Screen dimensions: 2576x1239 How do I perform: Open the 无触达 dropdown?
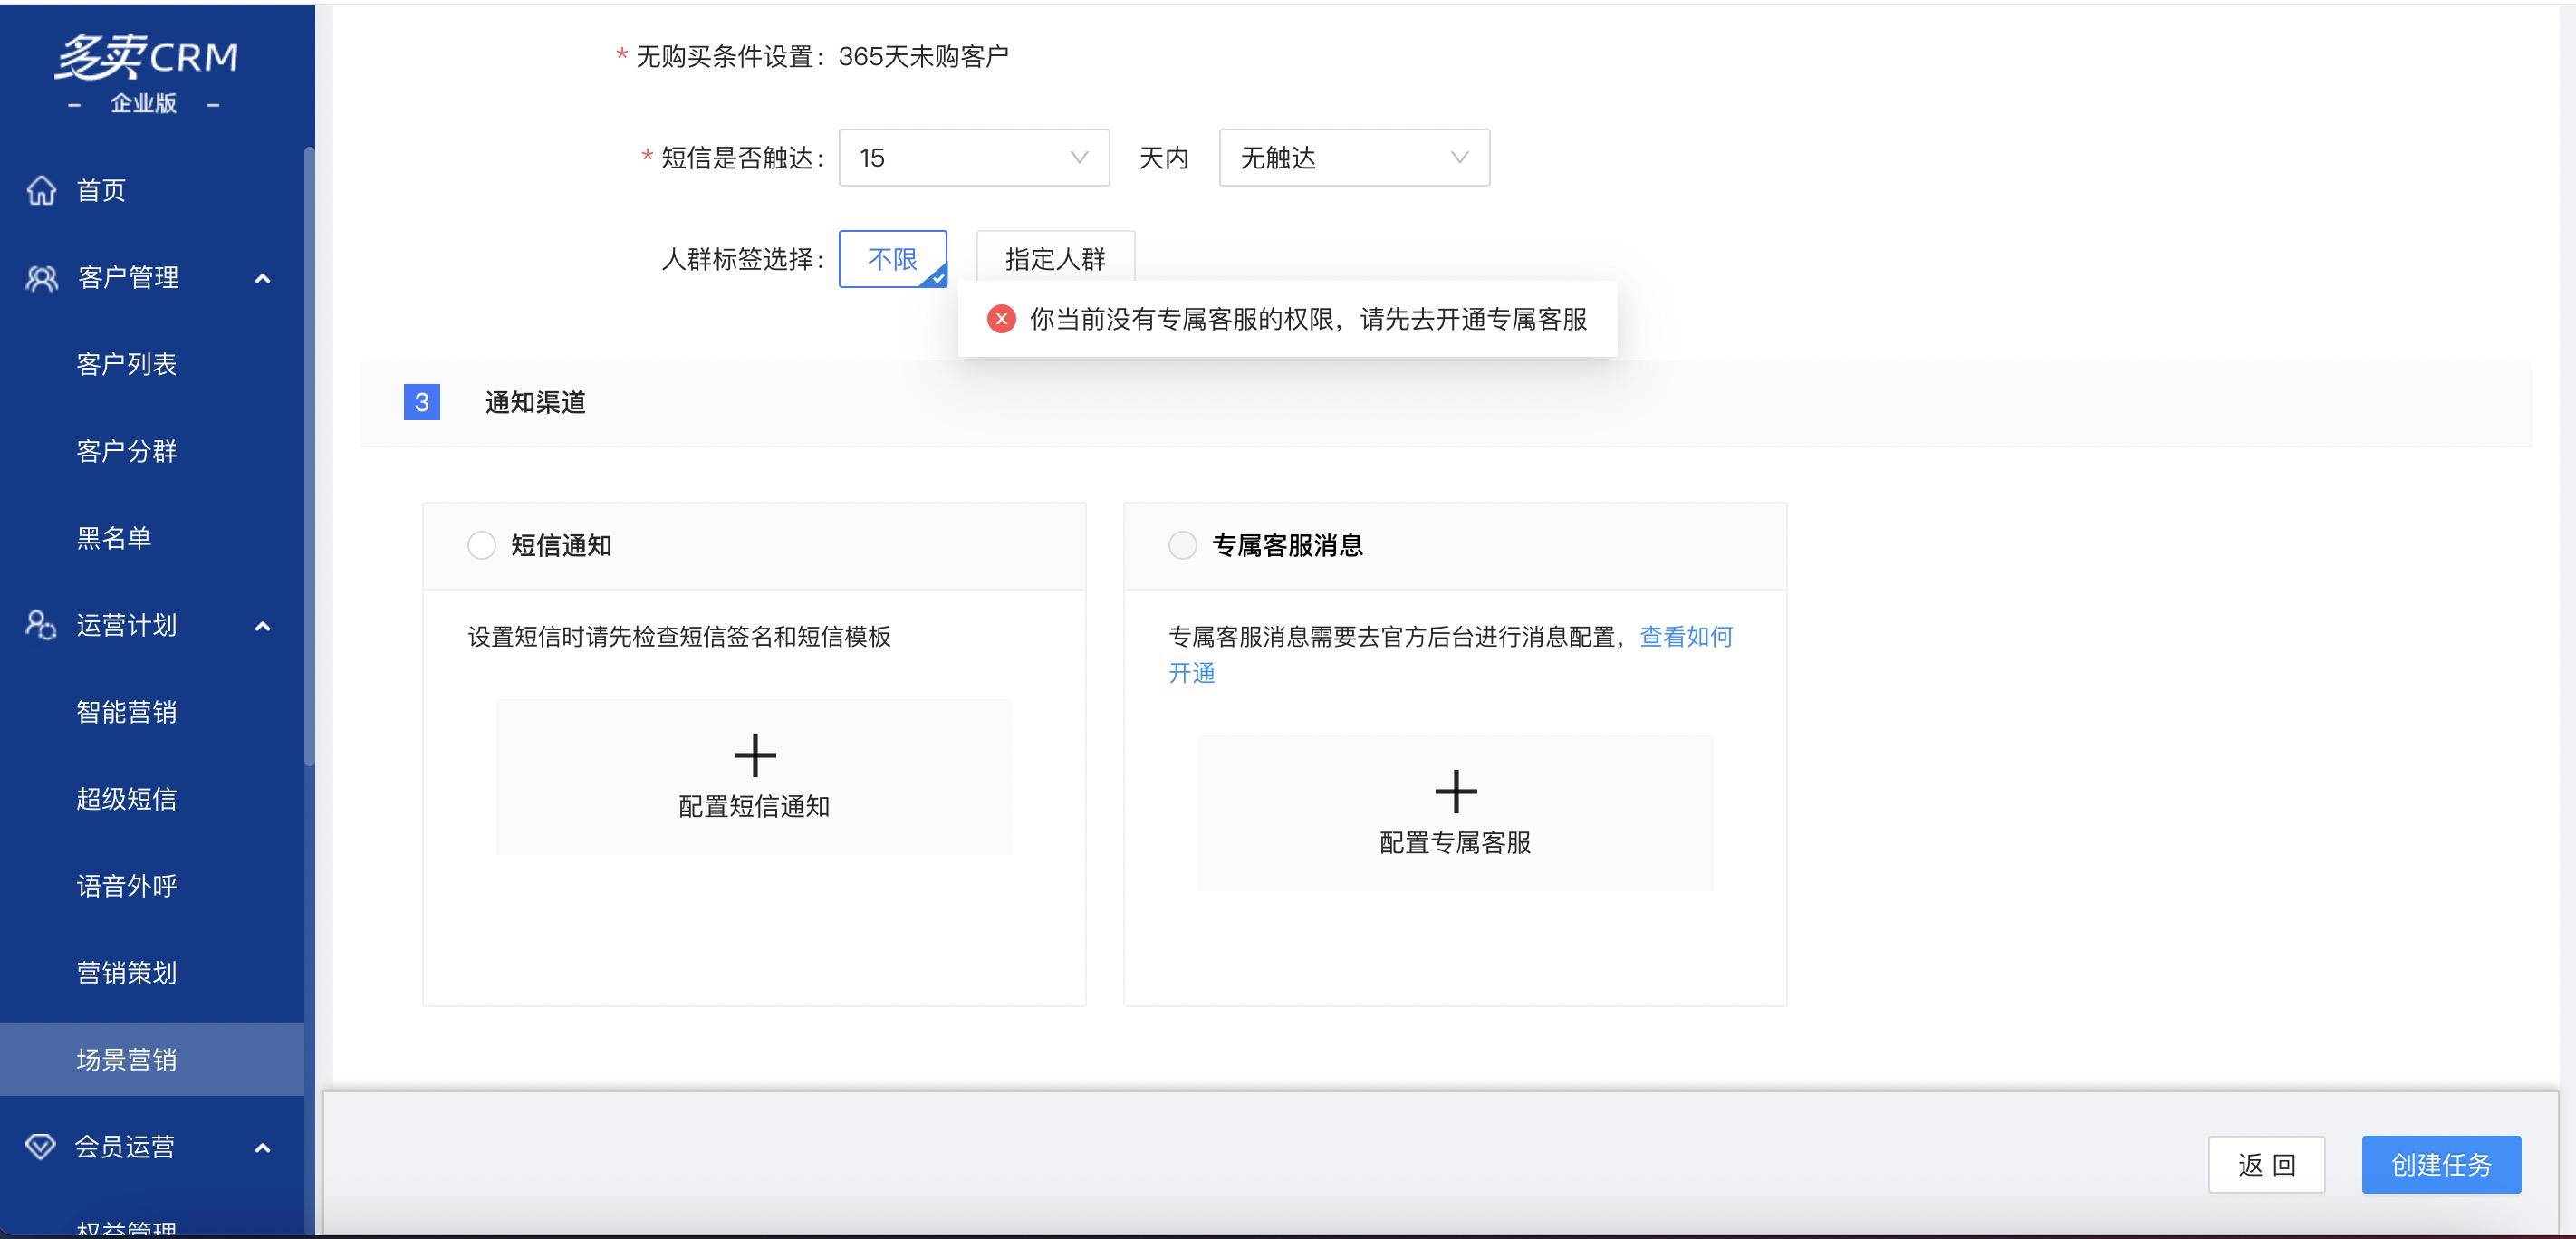coord(1353,158)
